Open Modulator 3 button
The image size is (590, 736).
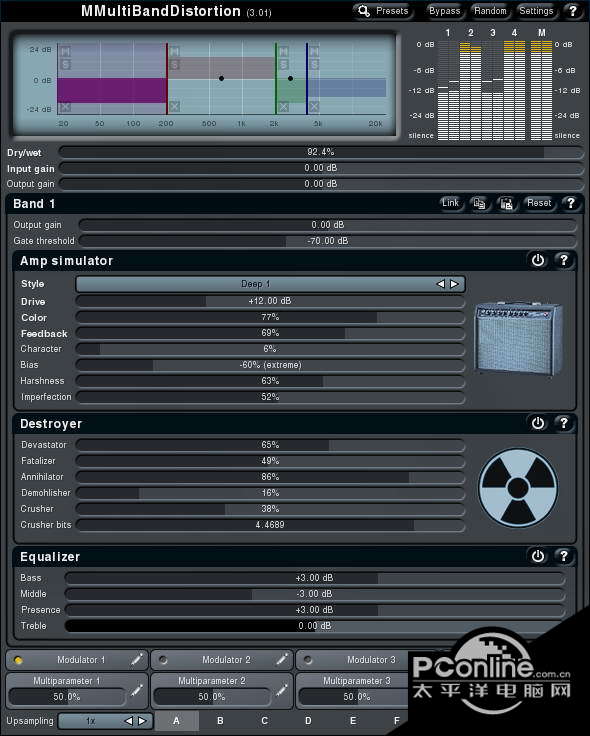(x=353, y=659)
